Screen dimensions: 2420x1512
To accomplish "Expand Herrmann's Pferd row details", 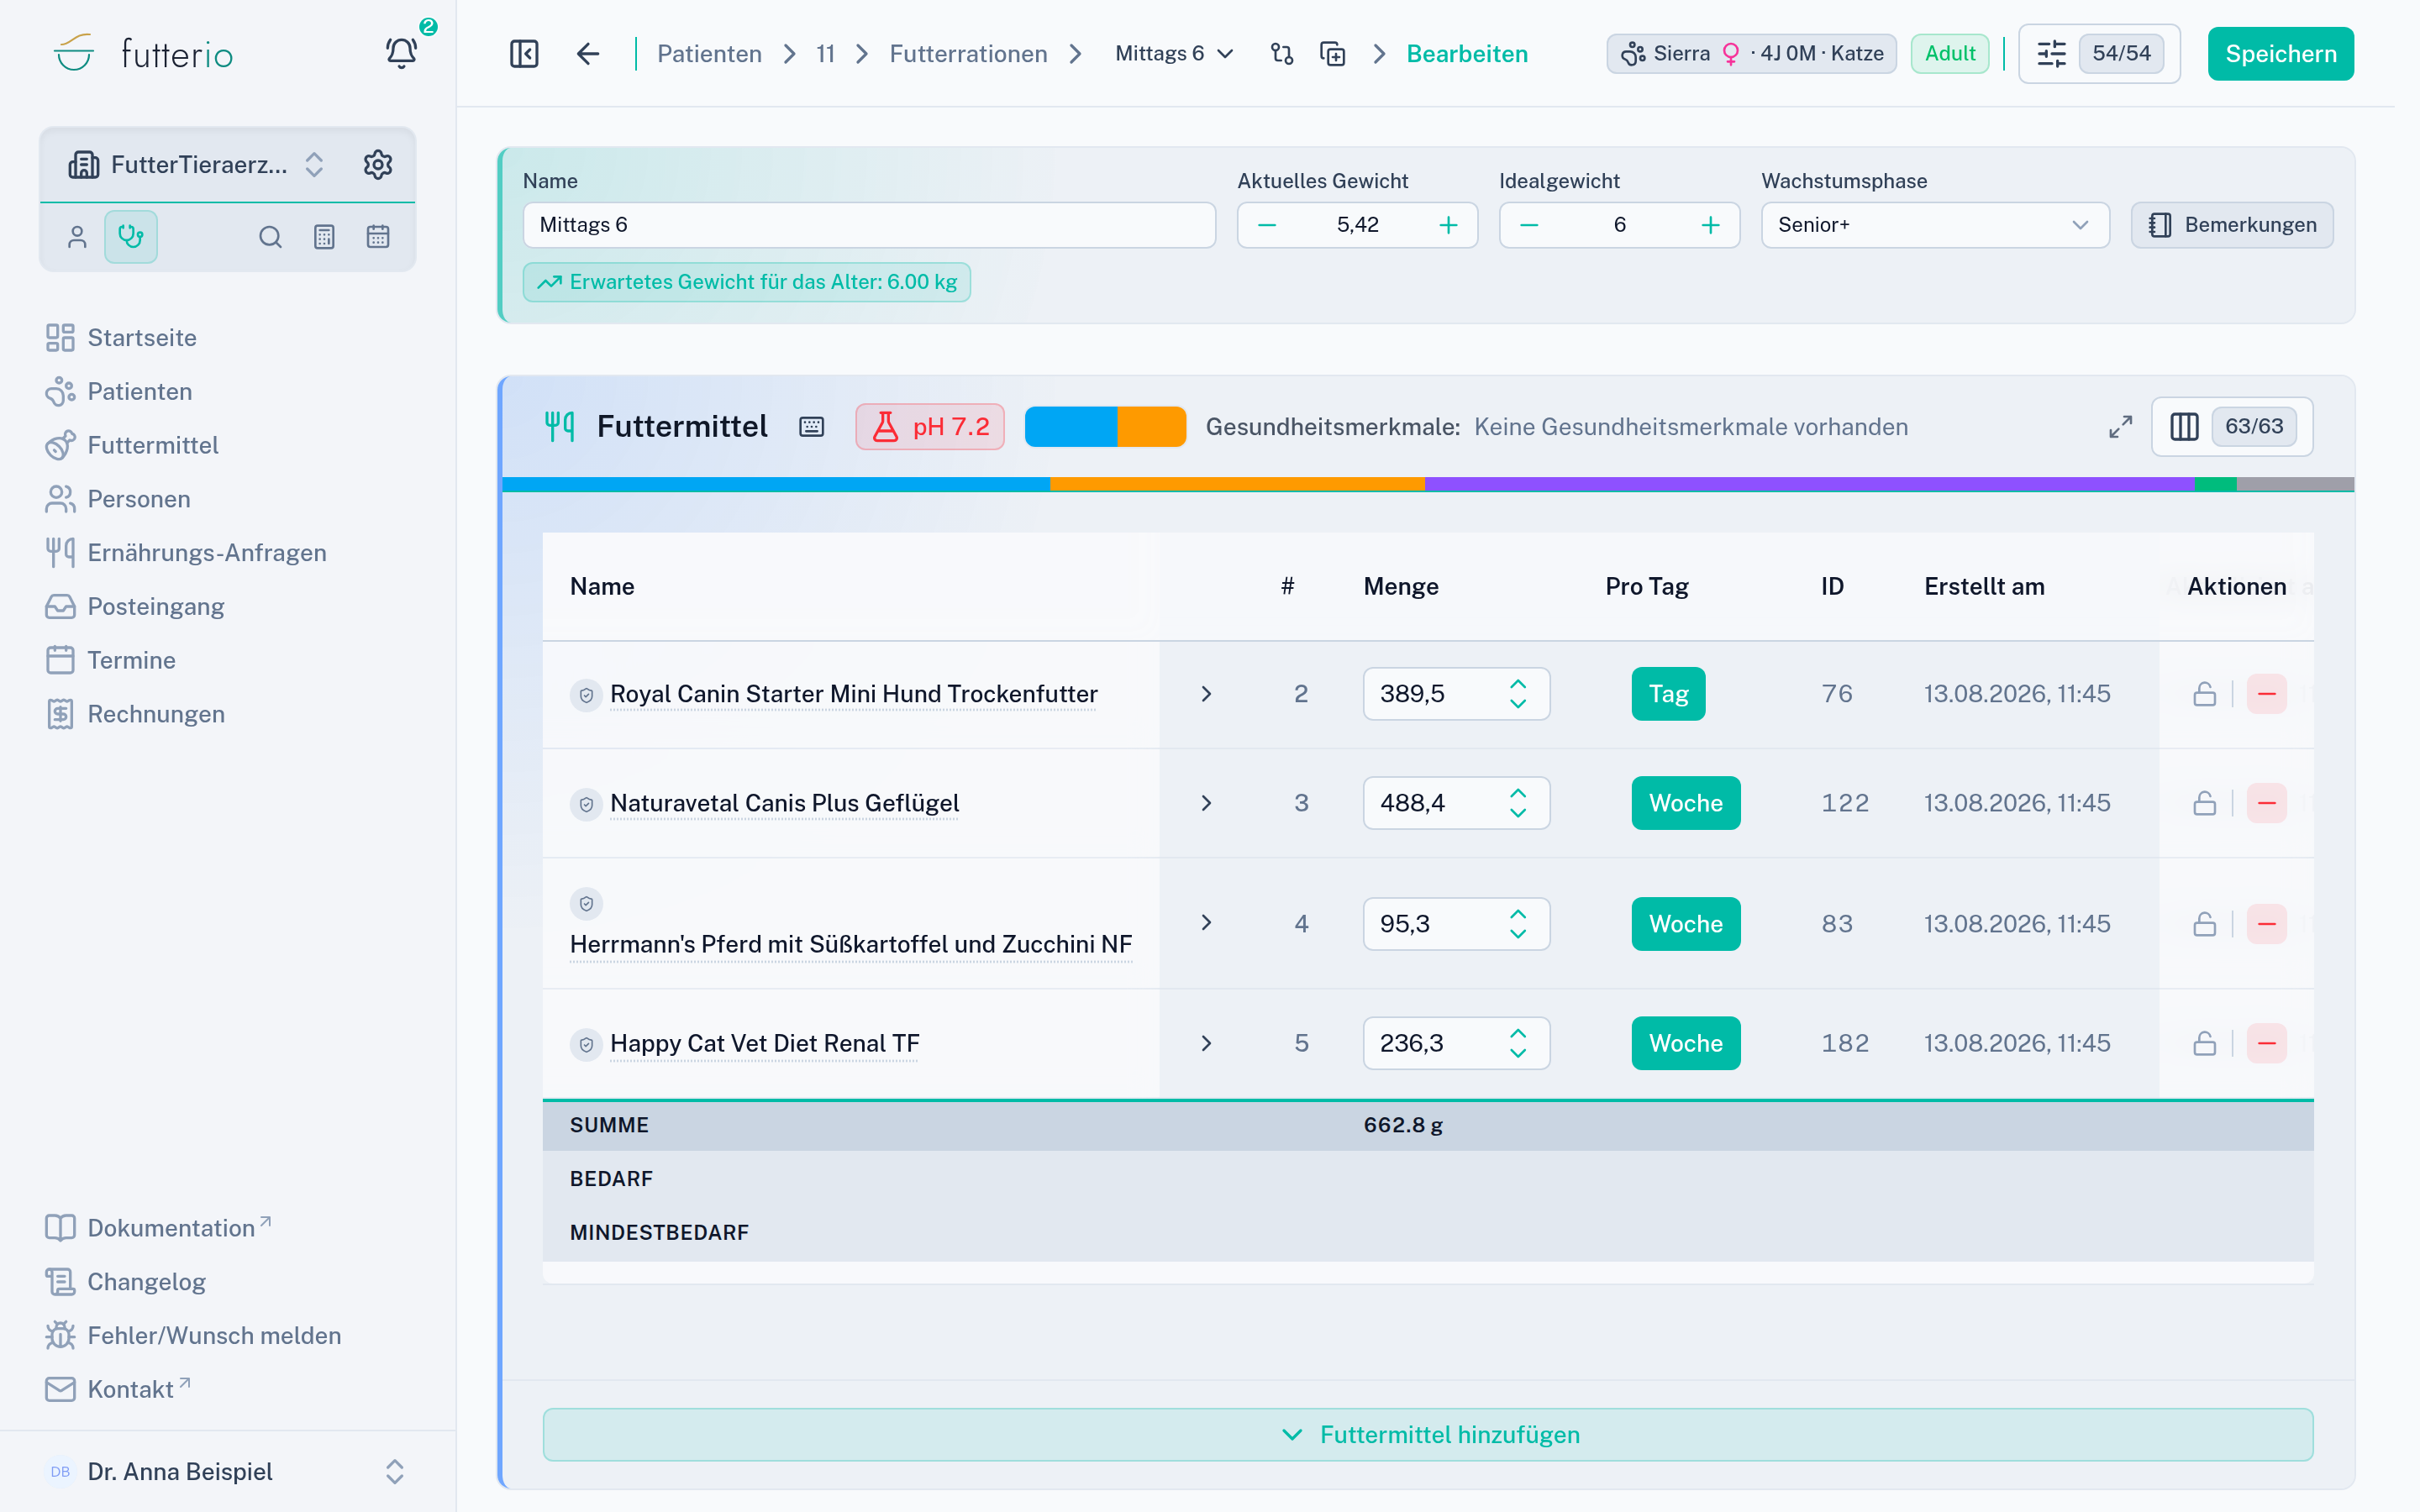I will [1206, 923].
